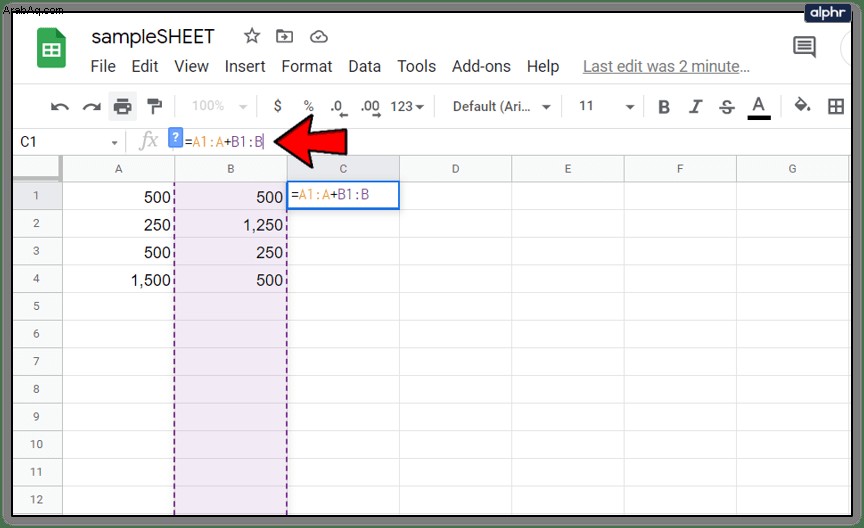This screenshot has width=864, height=528.
Task: Click the Move to folder icon
Action: (x=284, y=36)
